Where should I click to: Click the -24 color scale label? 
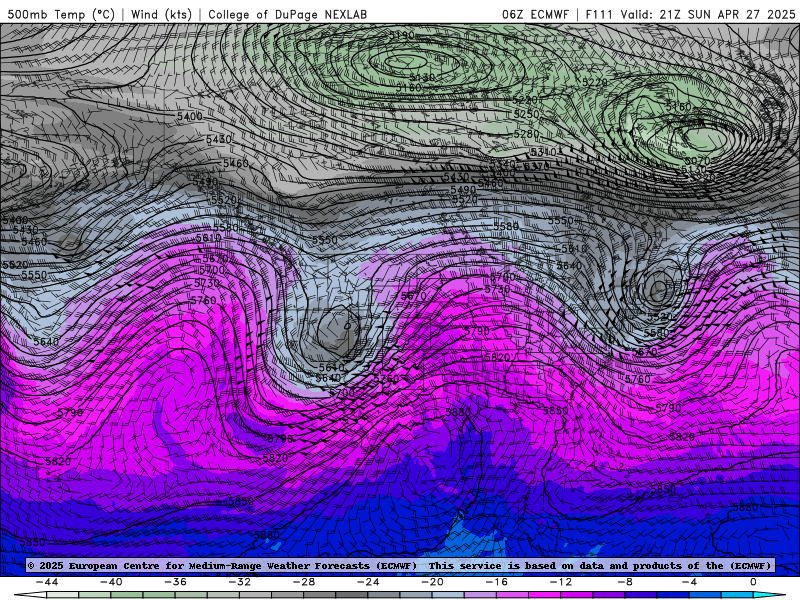point(368,582)
